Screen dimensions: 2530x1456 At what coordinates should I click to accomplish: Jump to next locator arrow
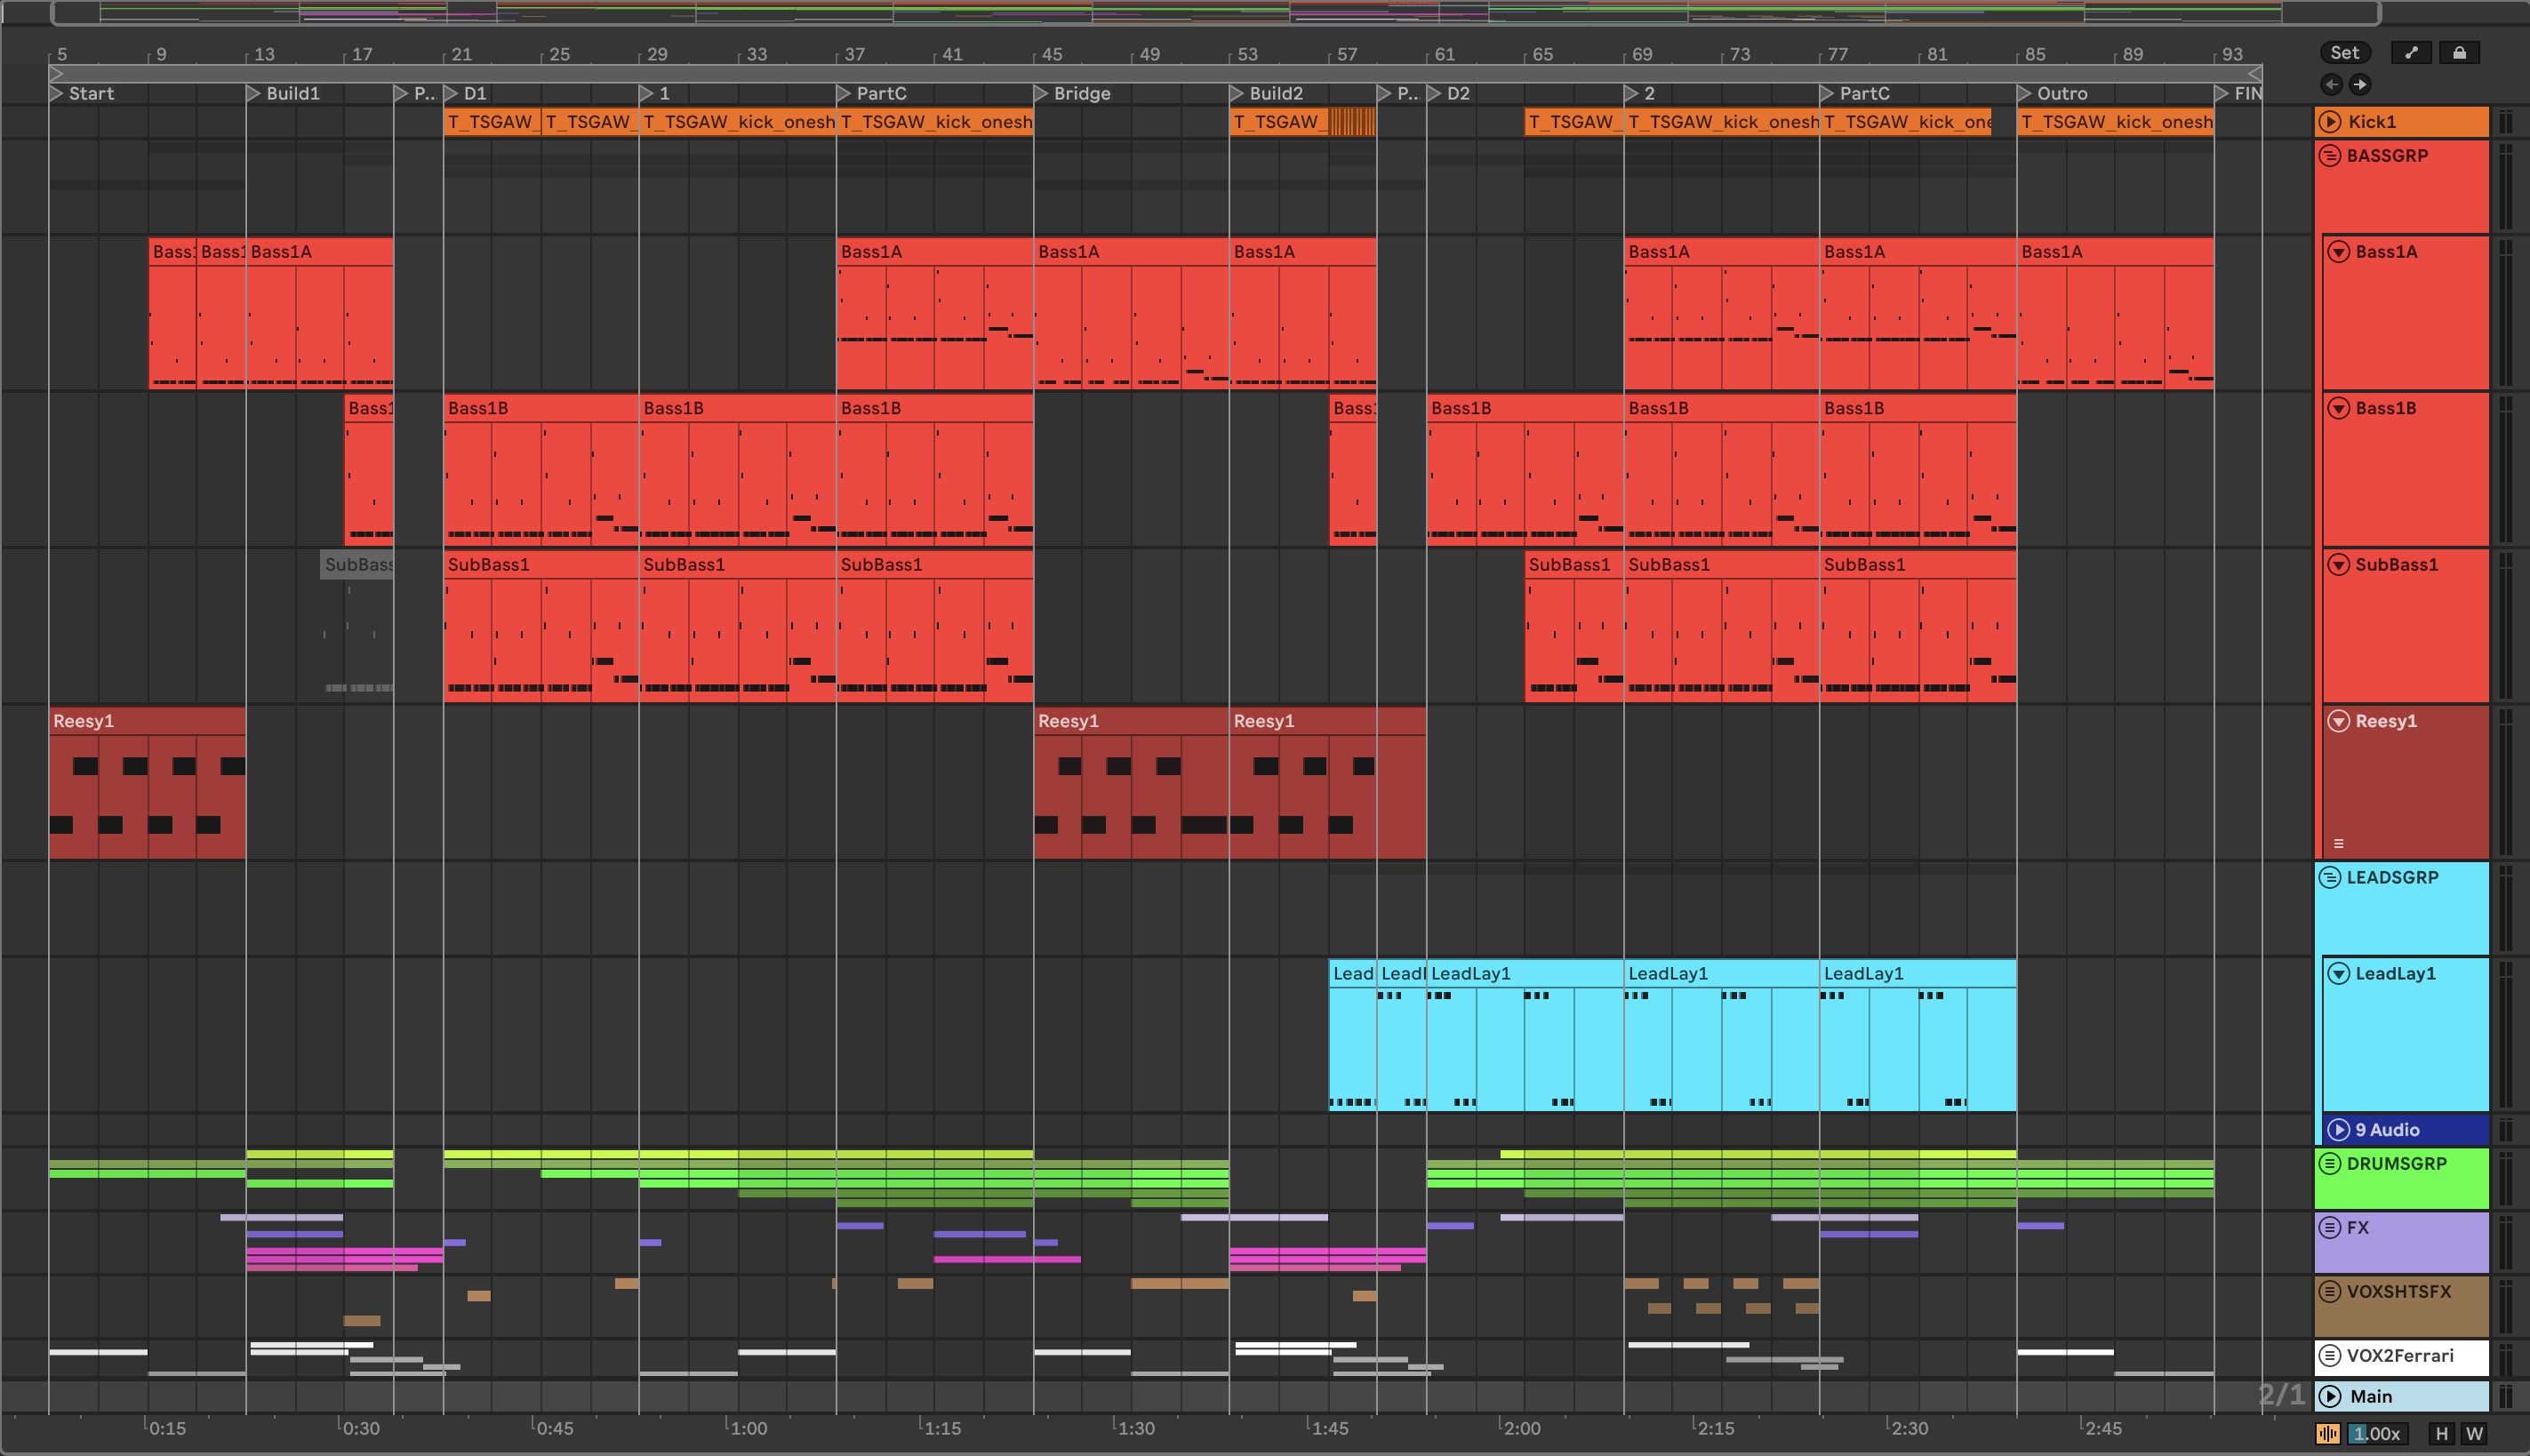click(x=2360, y=84)
